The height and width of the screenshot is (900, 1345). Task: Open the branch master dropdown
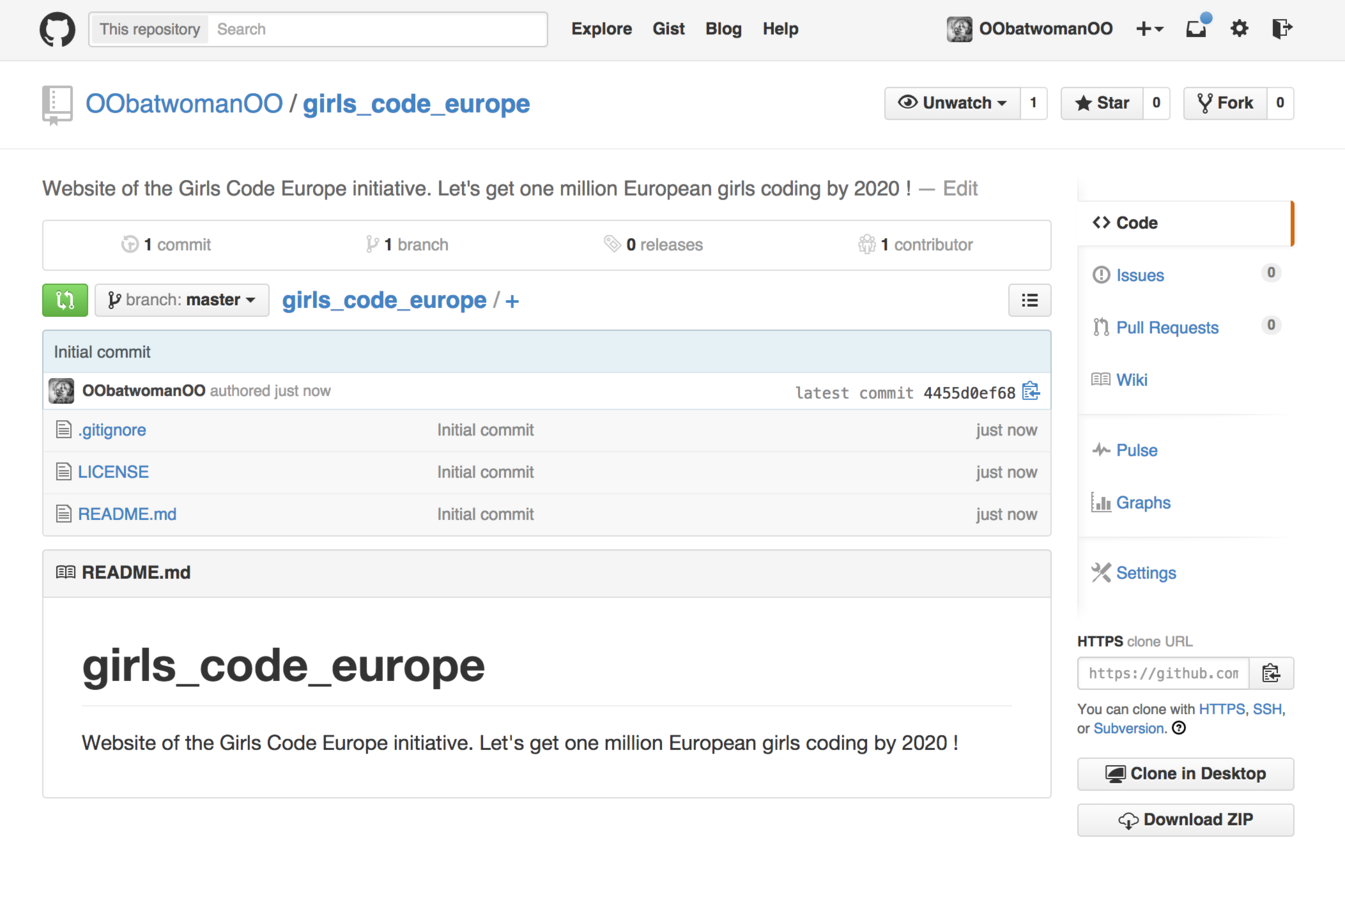tap(182, 300)
